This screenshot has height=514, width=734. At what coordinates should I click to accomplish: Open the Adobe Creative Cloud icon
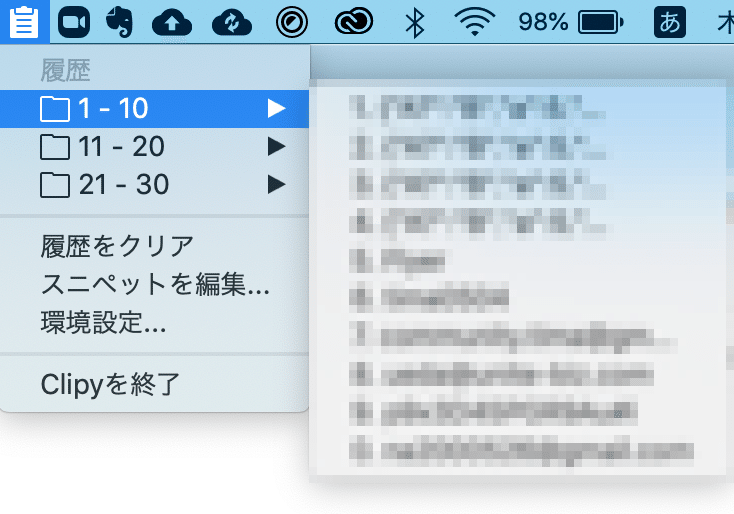pos(354,22)
